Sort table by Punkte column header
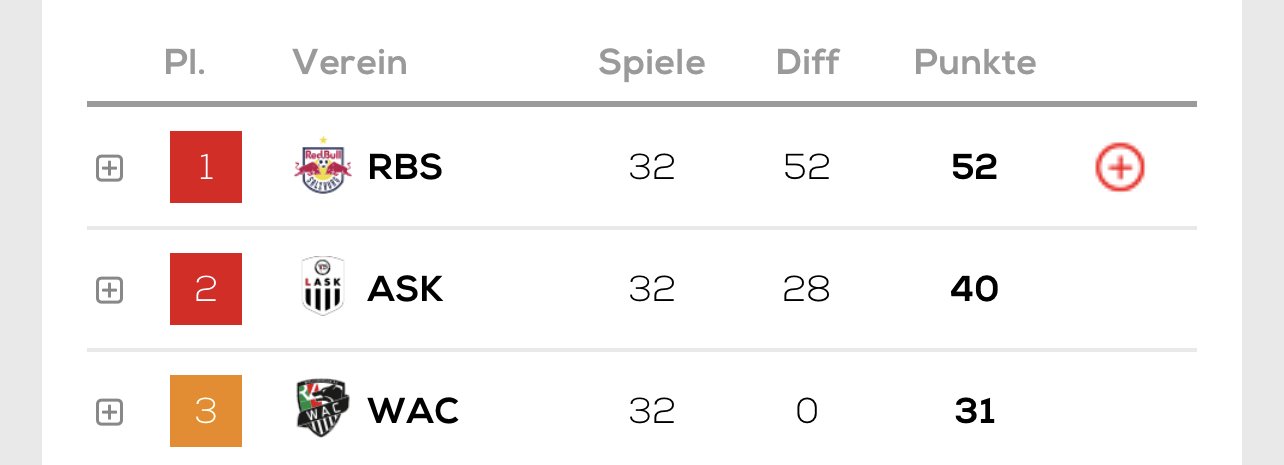Image resolution: width=1284 pixels, height=465 pixels. [975, 63]
